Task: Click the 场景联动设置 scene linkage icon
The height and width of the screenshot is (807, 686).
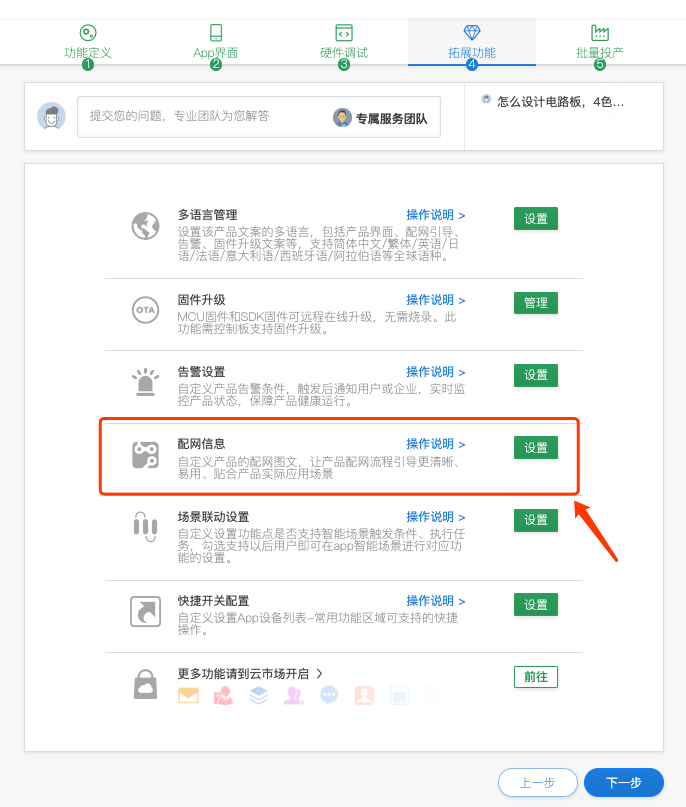Action: click(x=146, y=527)
